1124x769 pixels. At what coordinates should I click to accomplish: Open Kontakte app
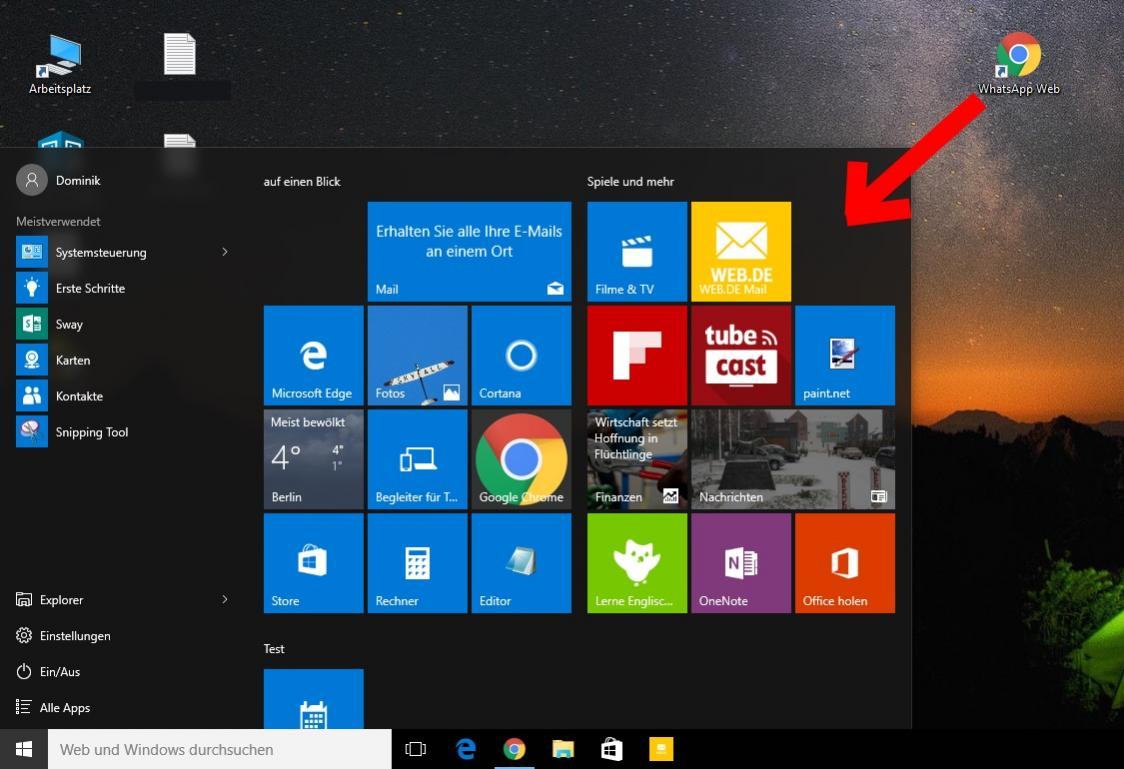tap(122, 396)
